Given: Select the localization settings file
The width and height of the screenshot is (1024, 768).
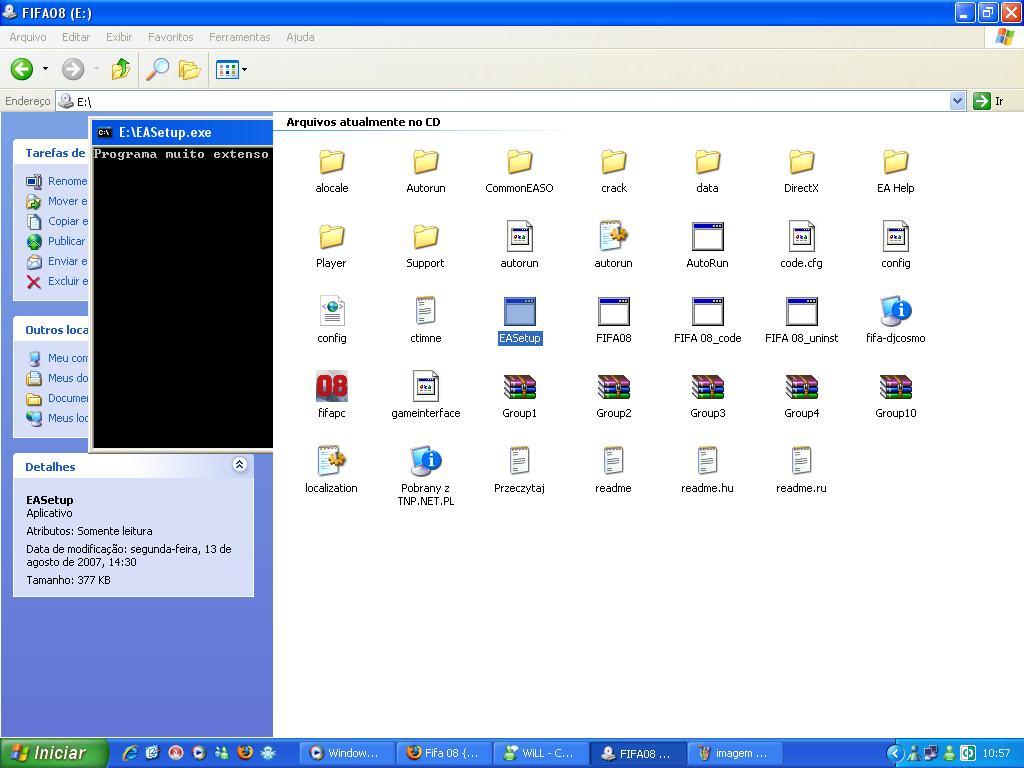Looking at the screenshot, I should [x=331, y=470].
